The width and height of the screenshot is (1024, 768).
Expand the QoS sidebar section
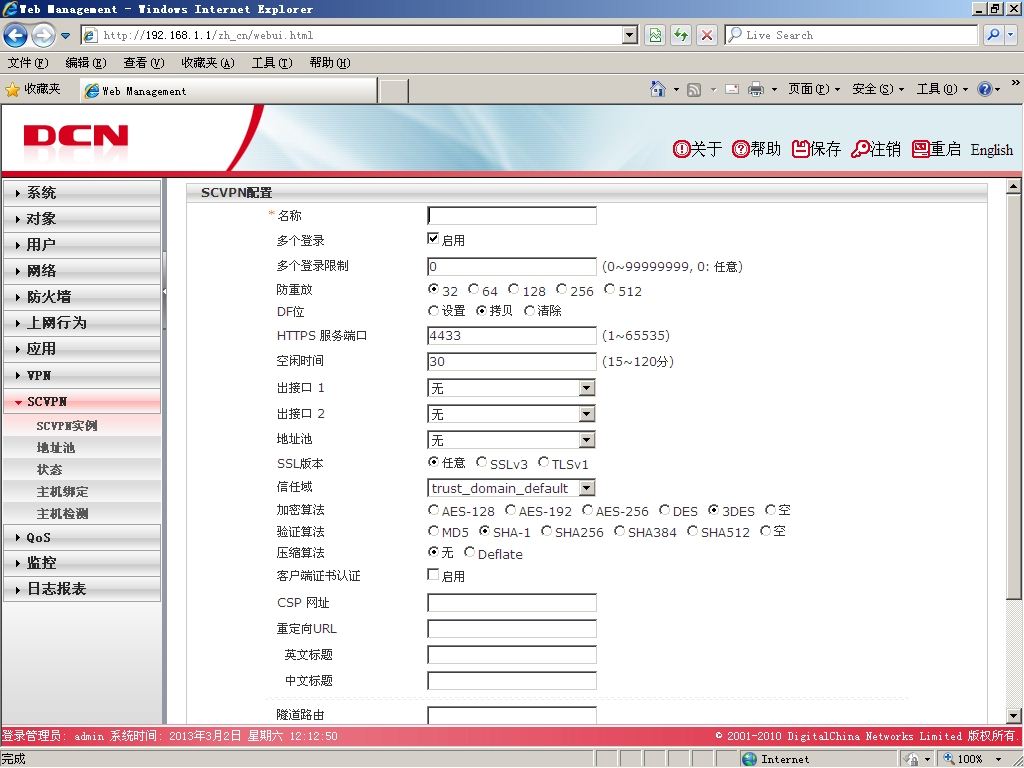[82, 537]
